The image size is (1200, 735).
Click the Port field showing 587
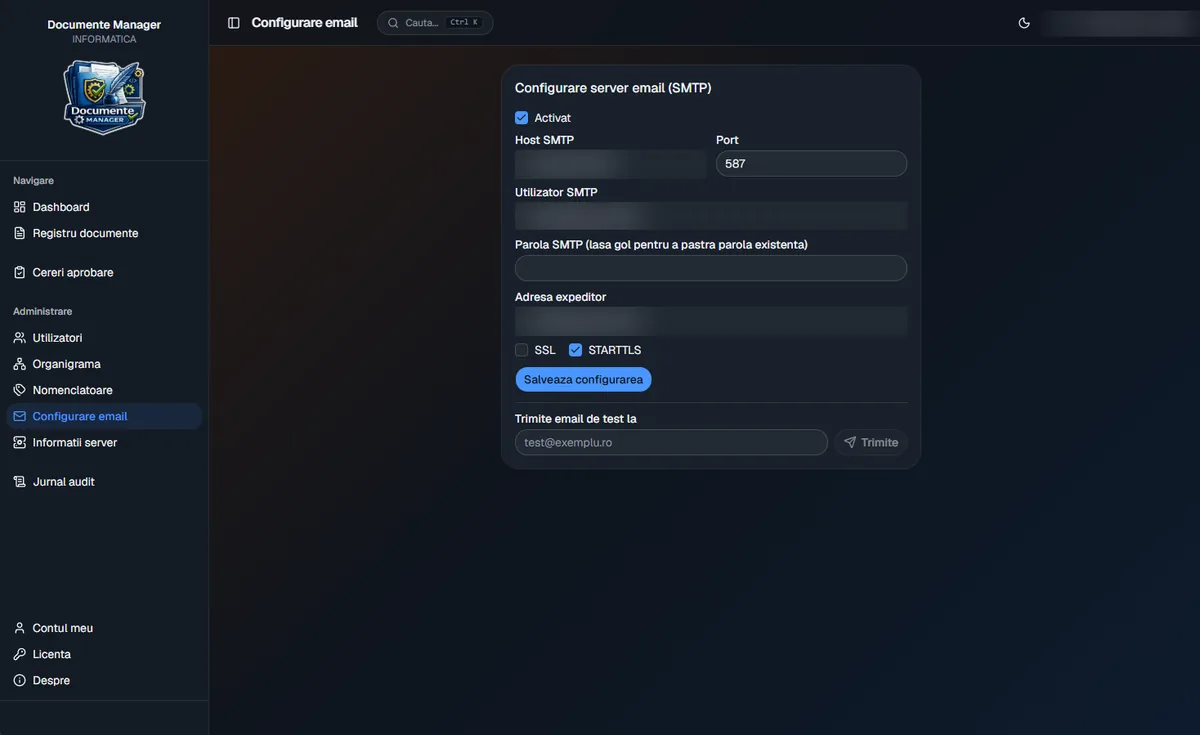[811, 164]
